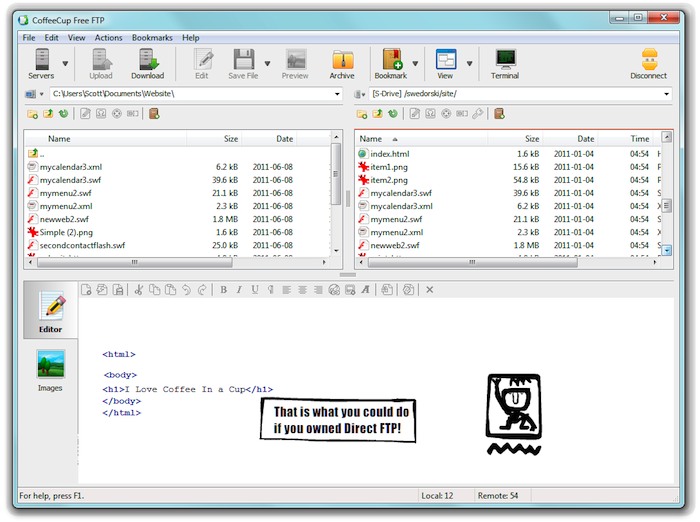Open the Bookmarks menu
Viewport: 700px width, 522px height.
153,38
